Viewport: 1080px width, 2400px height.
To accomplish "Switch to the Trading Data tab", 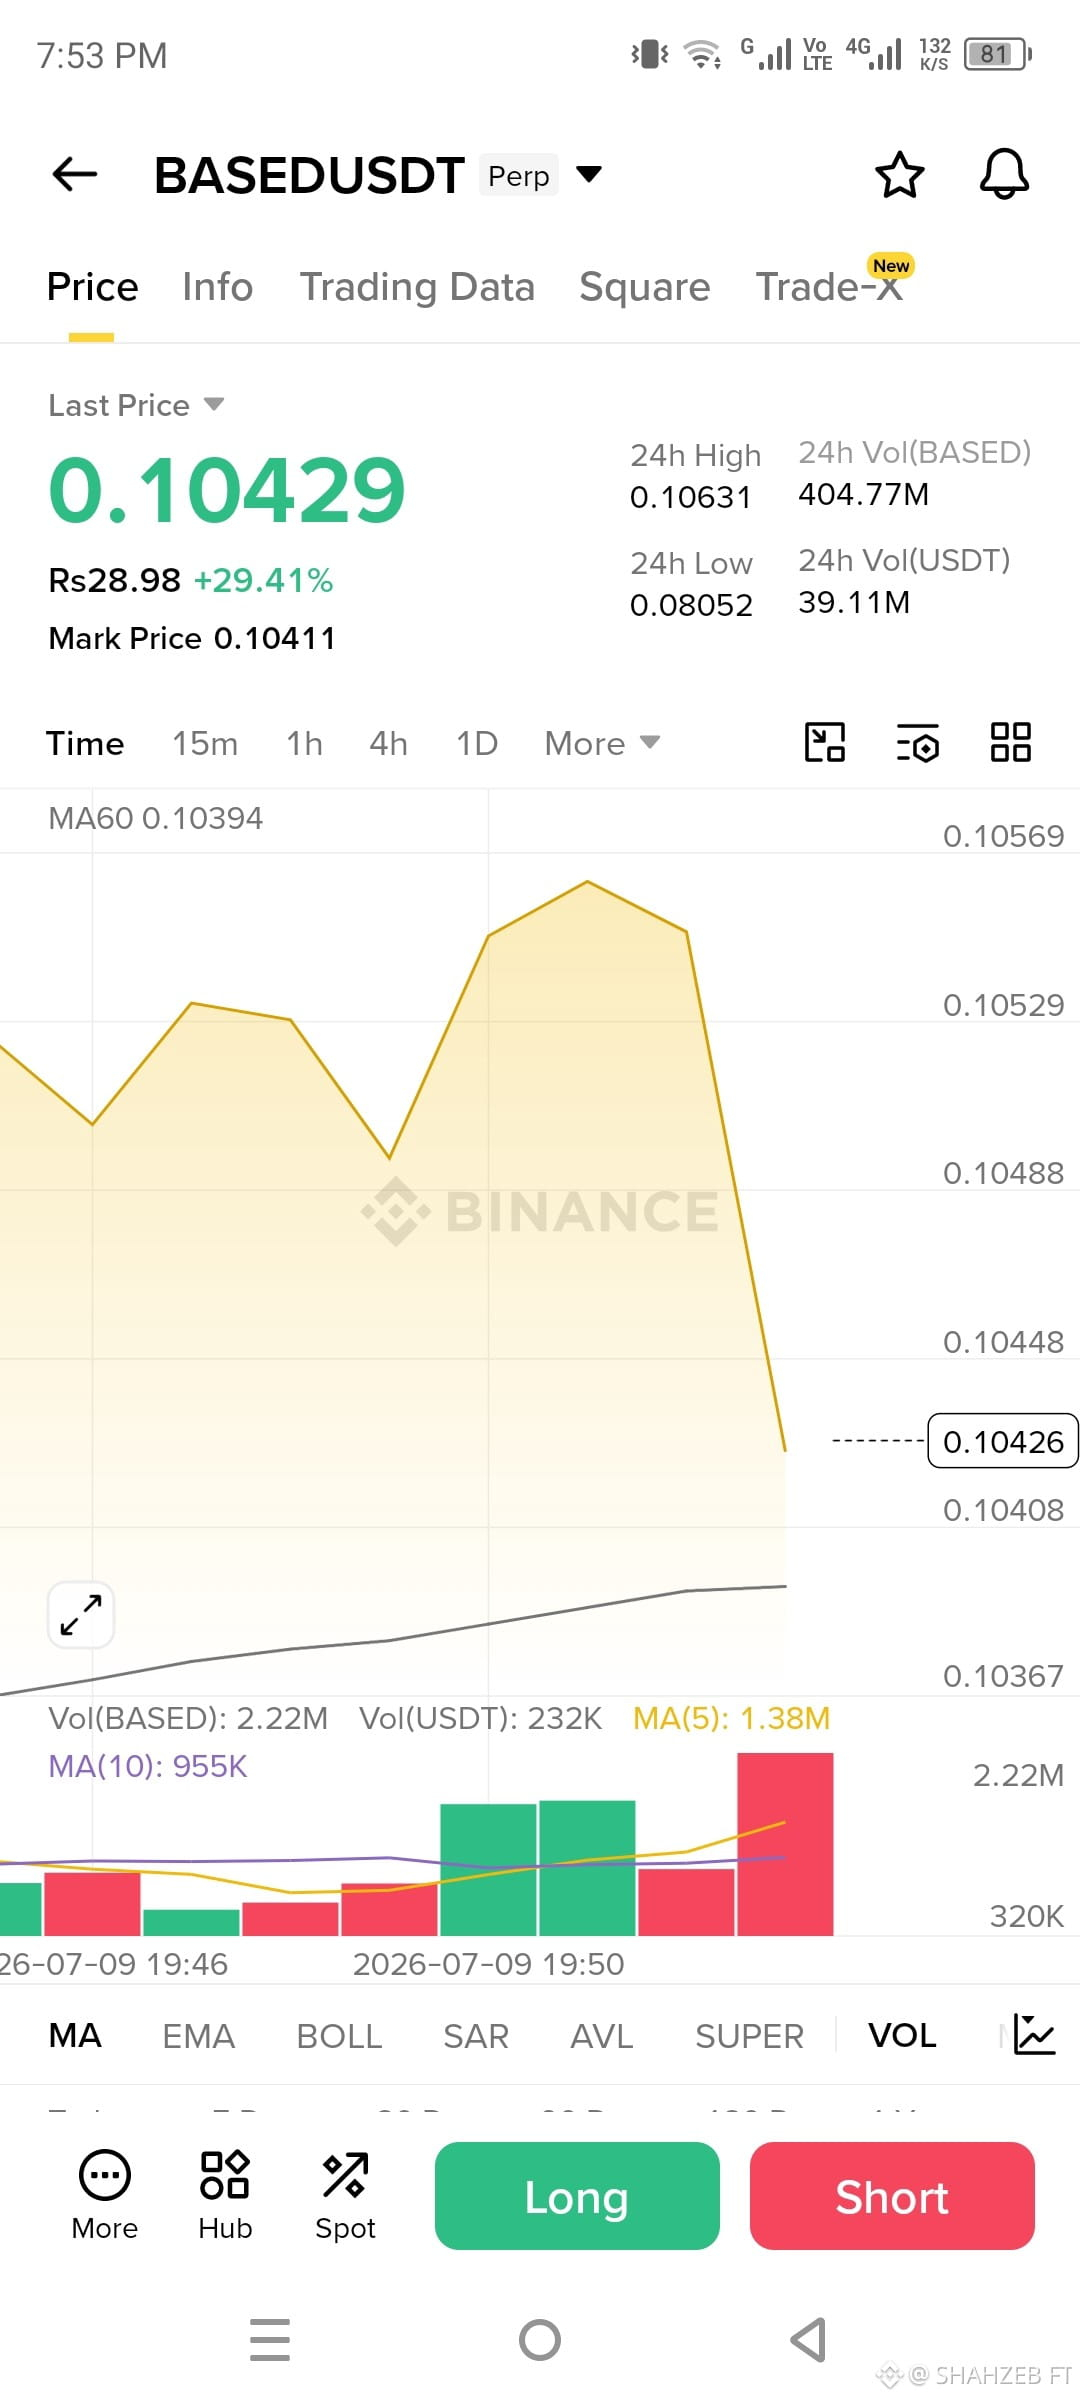I will tap(417, 287).
